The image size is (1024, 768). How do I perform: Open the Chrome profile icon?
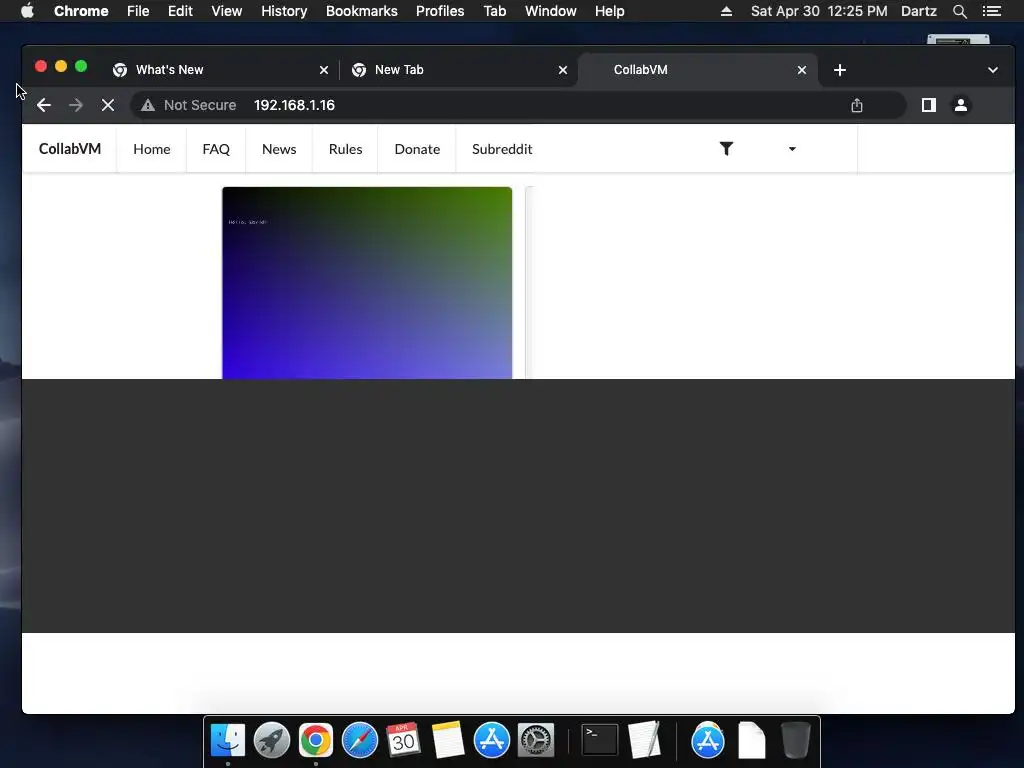961,105
